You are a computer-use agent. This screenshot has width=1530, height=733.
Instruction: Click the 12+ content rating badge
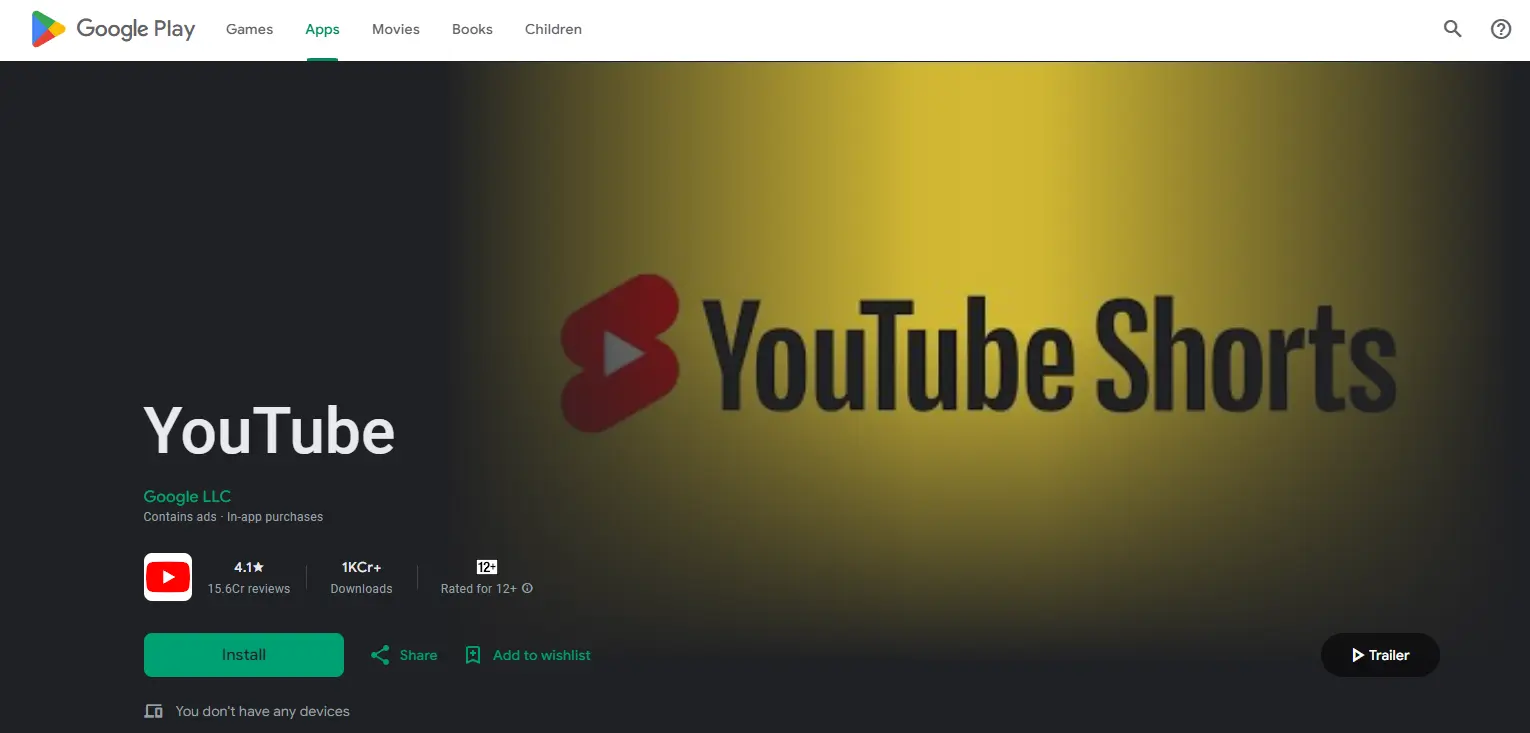click(487, 567)
